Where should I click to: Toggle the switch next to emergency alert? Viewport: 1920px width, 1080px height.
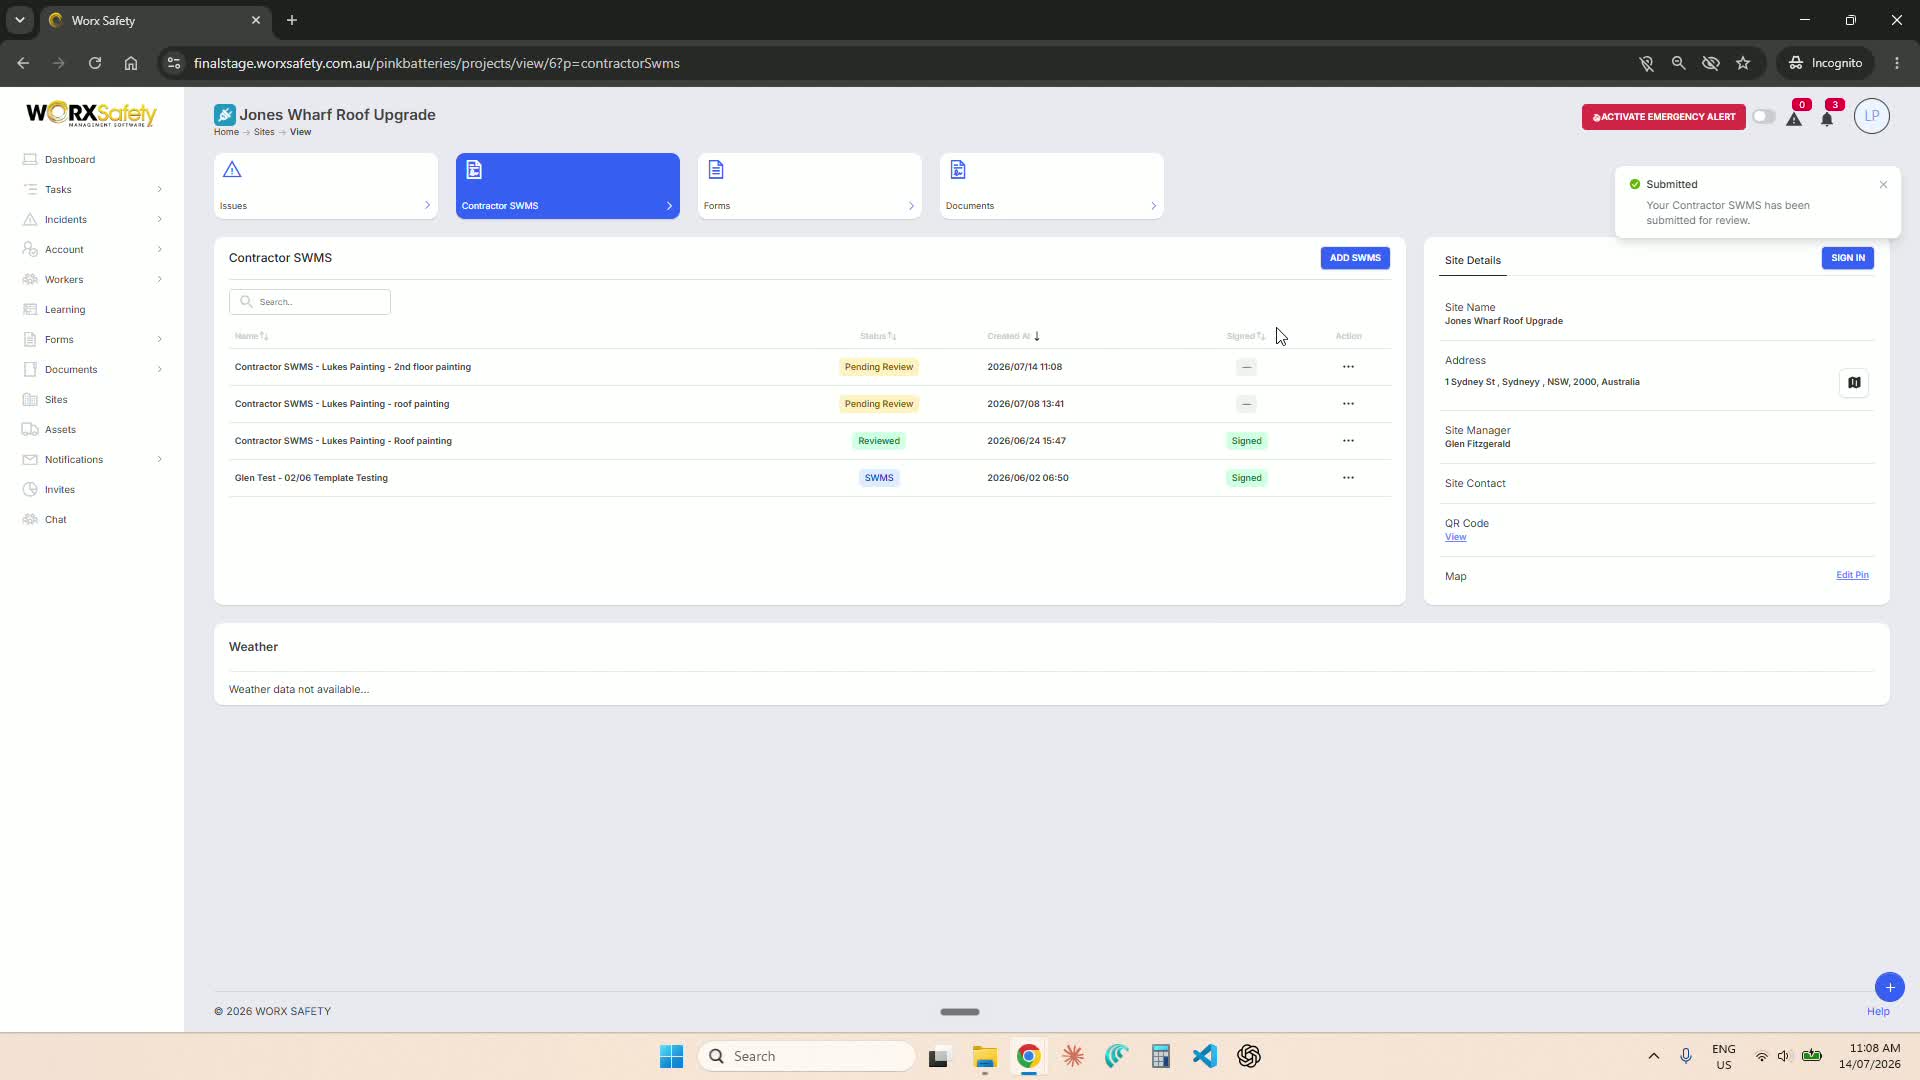1763,117
